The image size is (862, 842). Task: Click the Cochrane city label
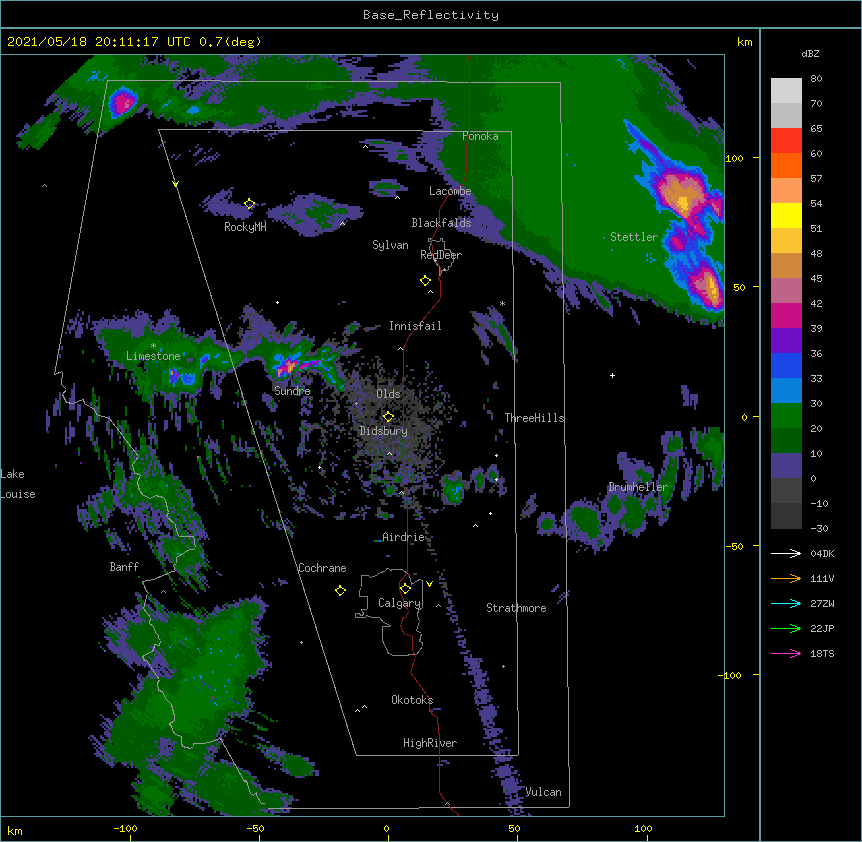pos(322,568)
